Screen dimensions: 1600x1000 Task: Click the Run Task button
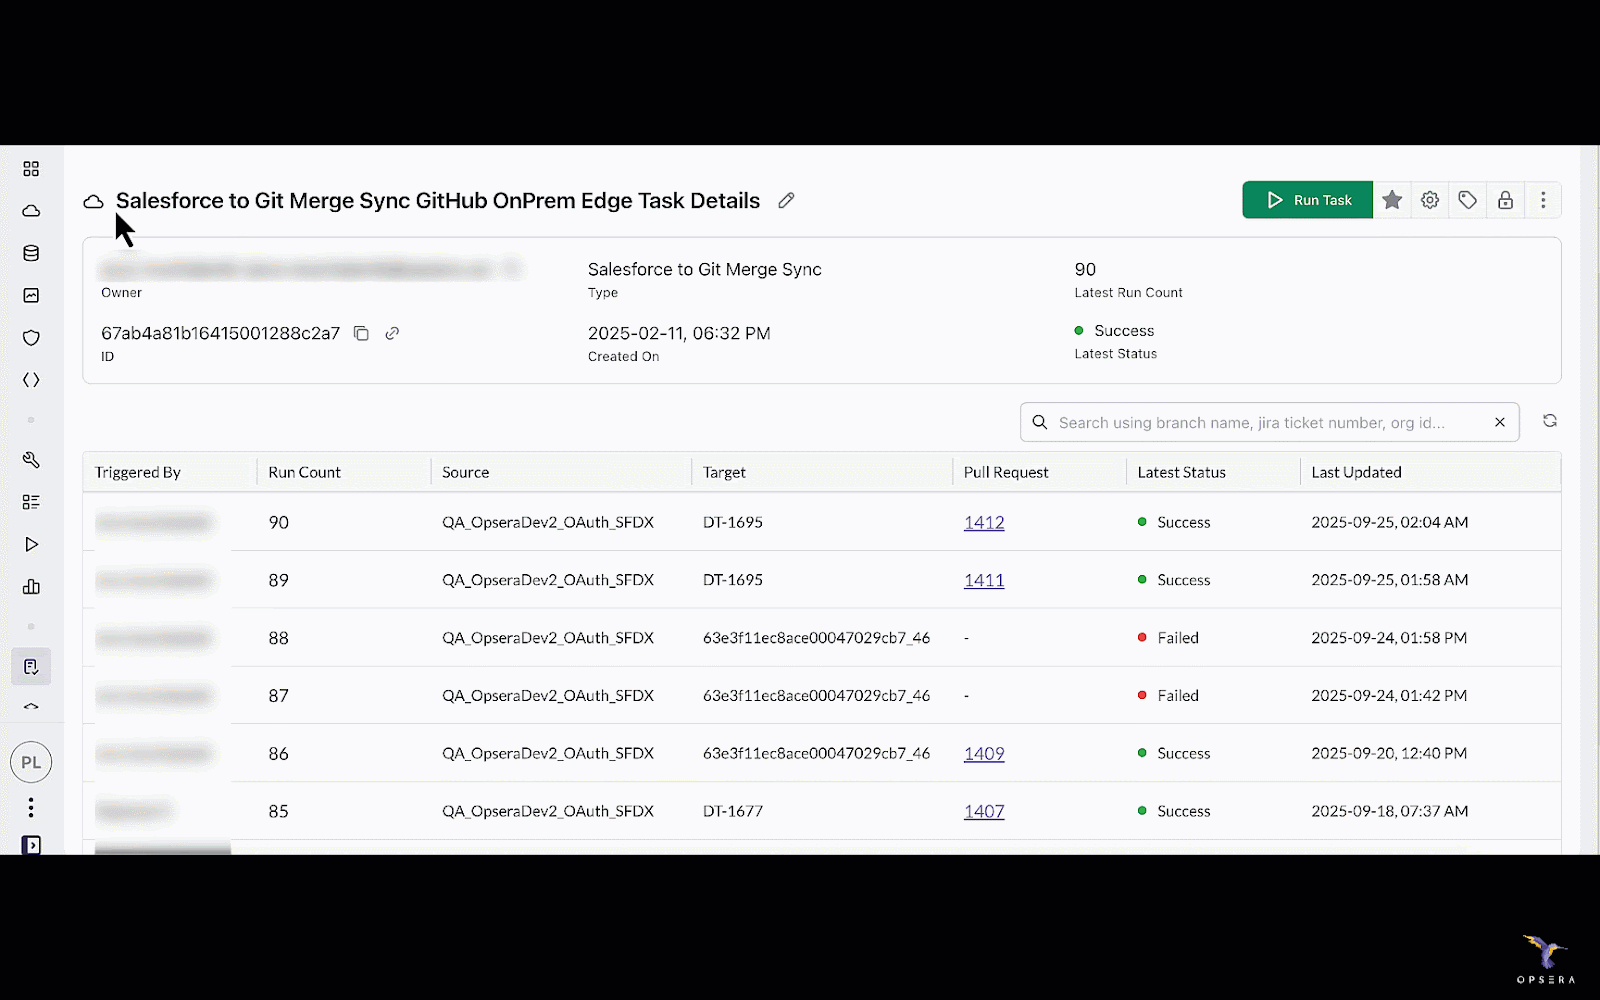tap(1307, 200)
